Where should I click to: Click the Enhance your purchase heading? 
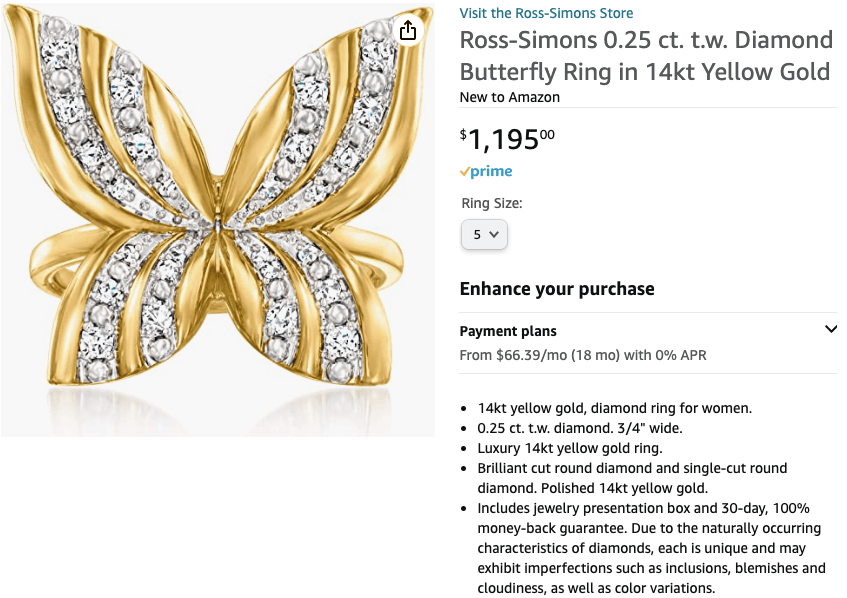(557, 289)
